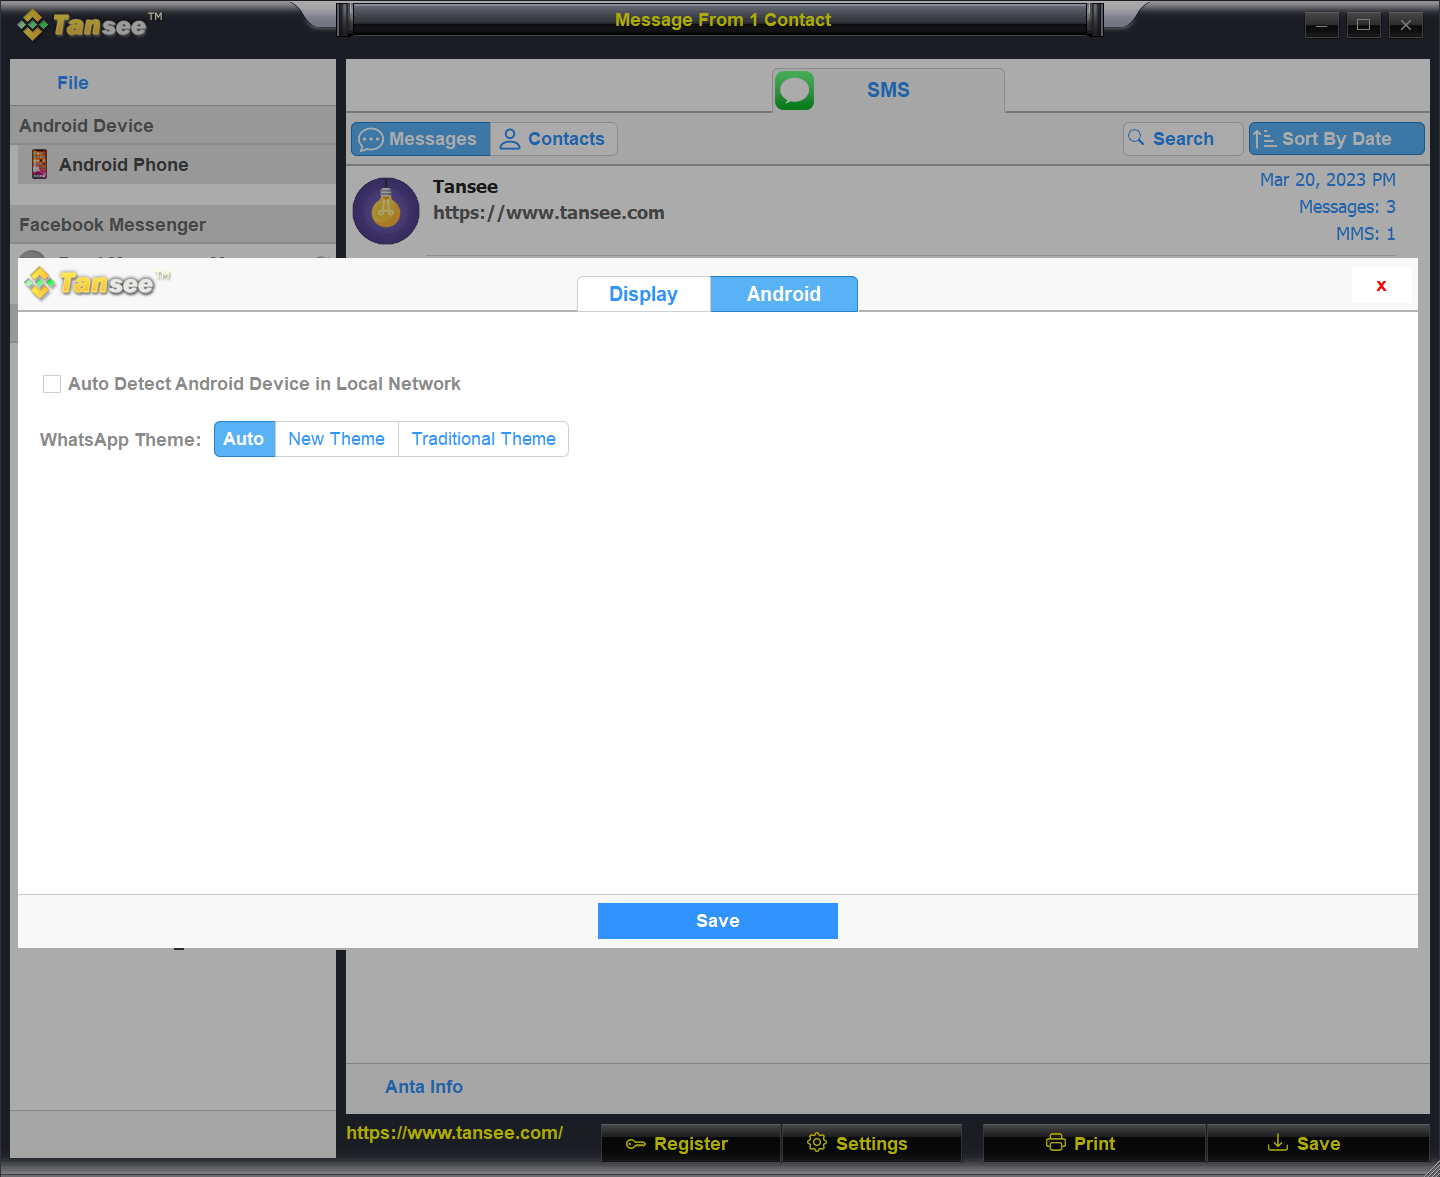
Task: Open the https://www.tansee.com/ link
Action: 455,1133
